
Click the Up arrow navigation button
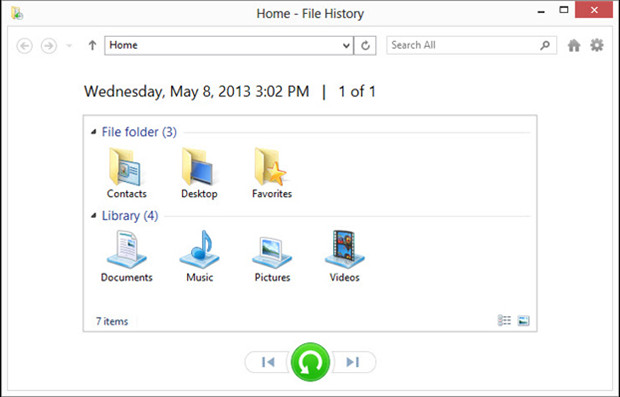point(92,45)
